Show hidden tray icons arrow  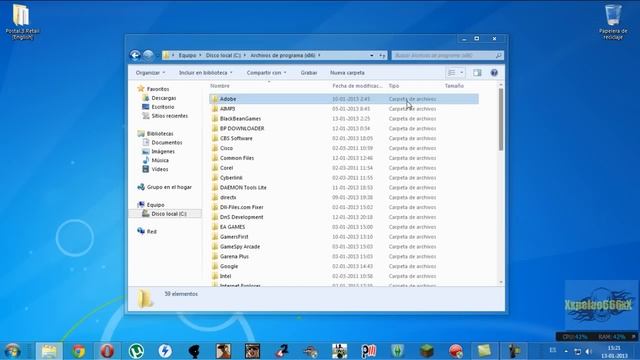[x=566, y=351]
